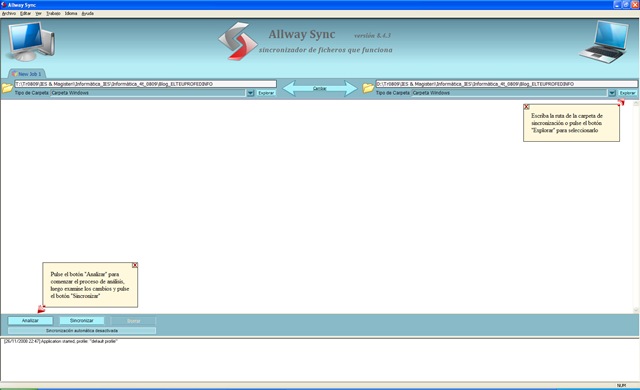The image size is (640, 390).
Task: Click the laptop icon
Action: point(605,42)
